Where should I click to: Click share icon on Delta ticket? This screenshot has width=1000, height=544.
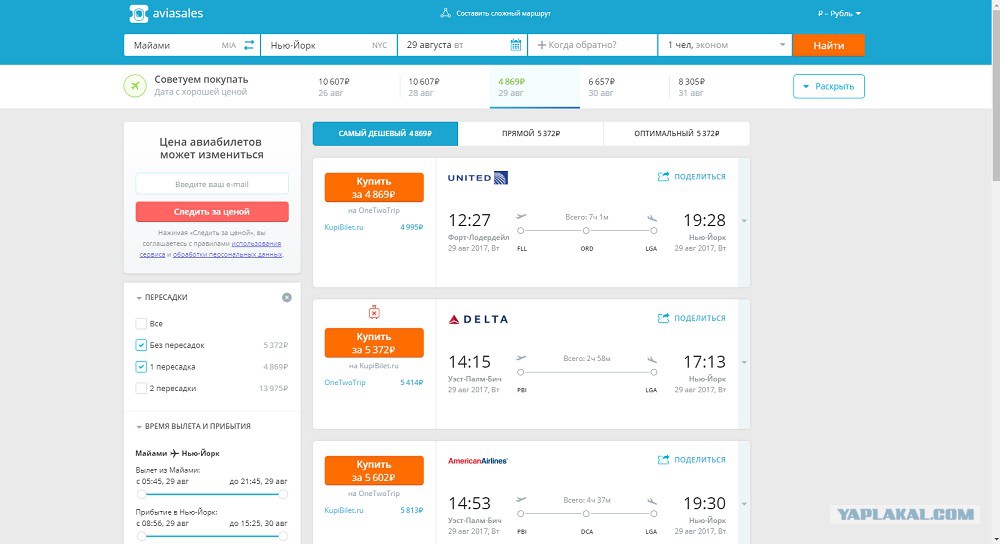[663, 318]
